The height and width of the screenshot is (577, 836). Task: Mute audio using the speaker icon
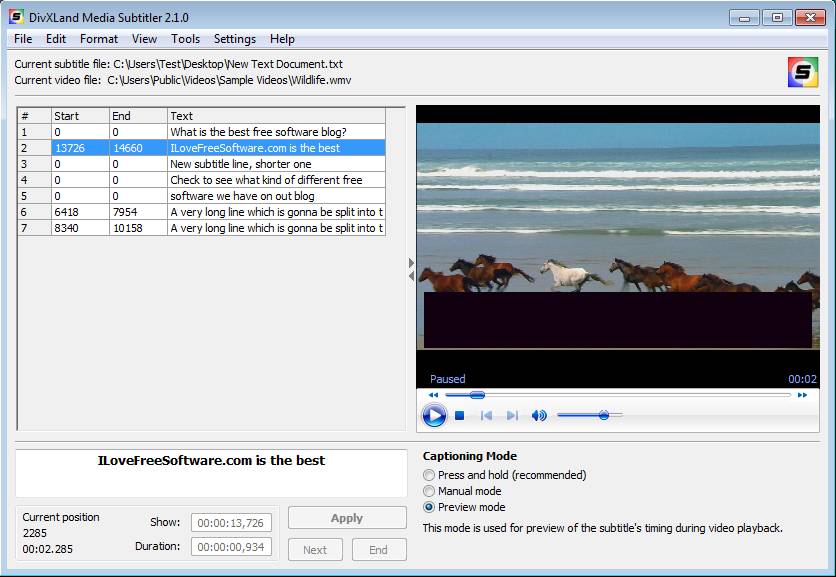(x=539, y=415)
